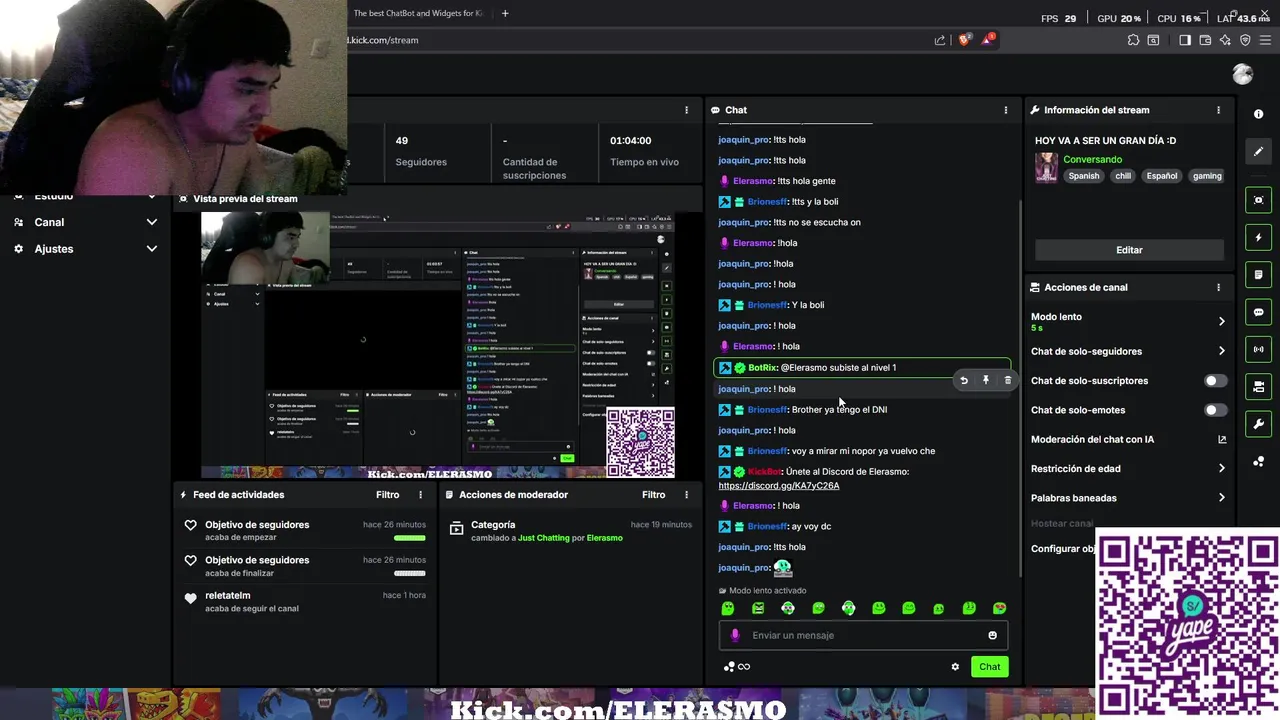Click username Brionesff in DNI message
The width and height of the screenshot is (1280, 720).
[x=768, y=410]
